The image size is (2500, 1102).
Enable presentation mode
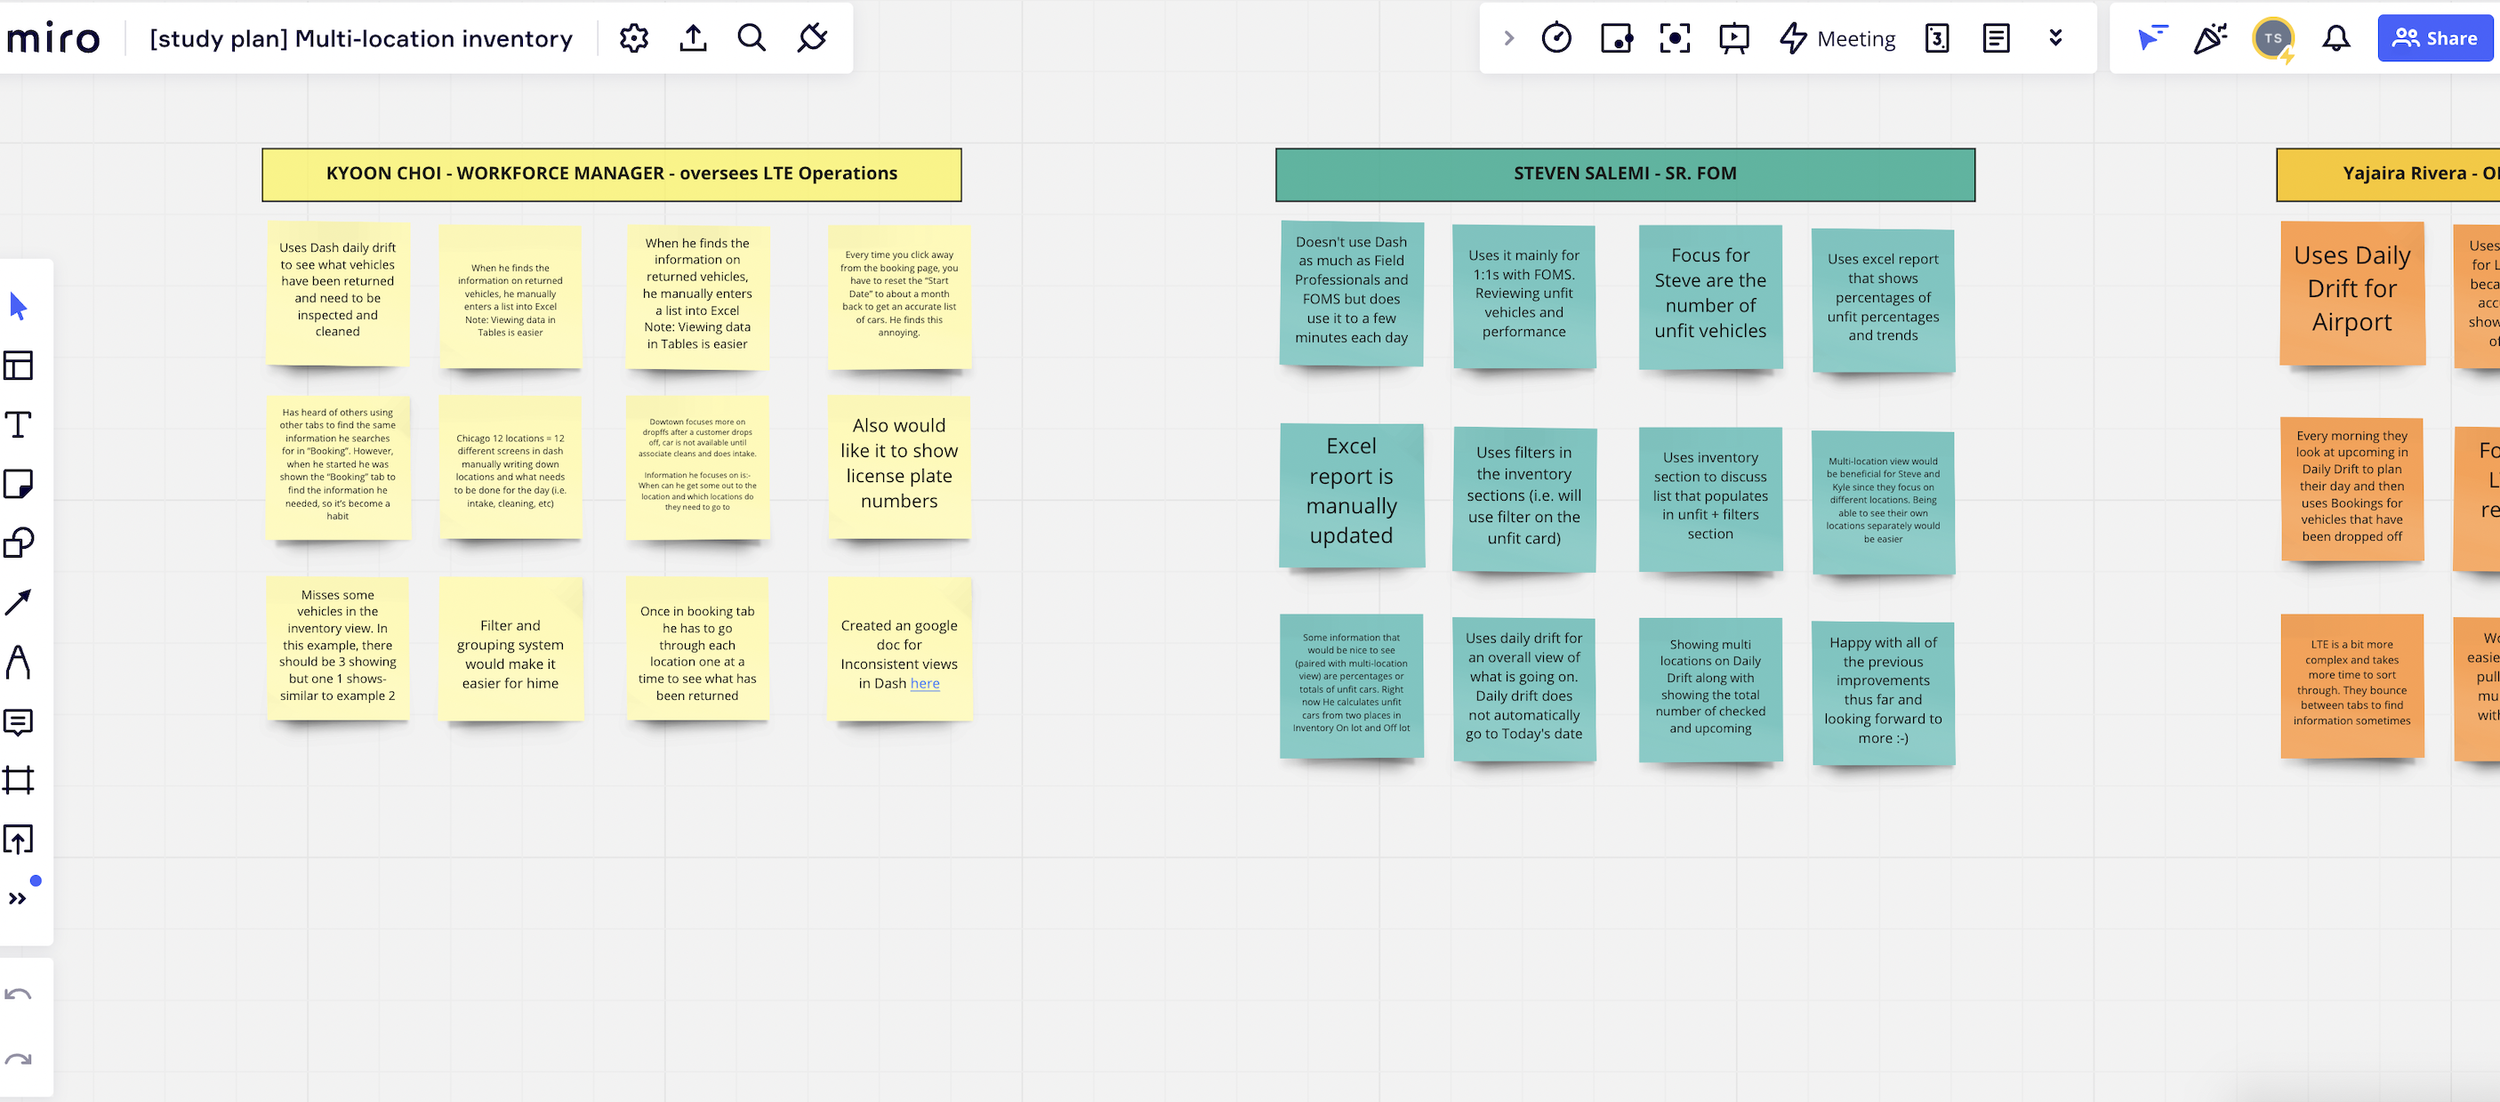[x=1734, y=39]
